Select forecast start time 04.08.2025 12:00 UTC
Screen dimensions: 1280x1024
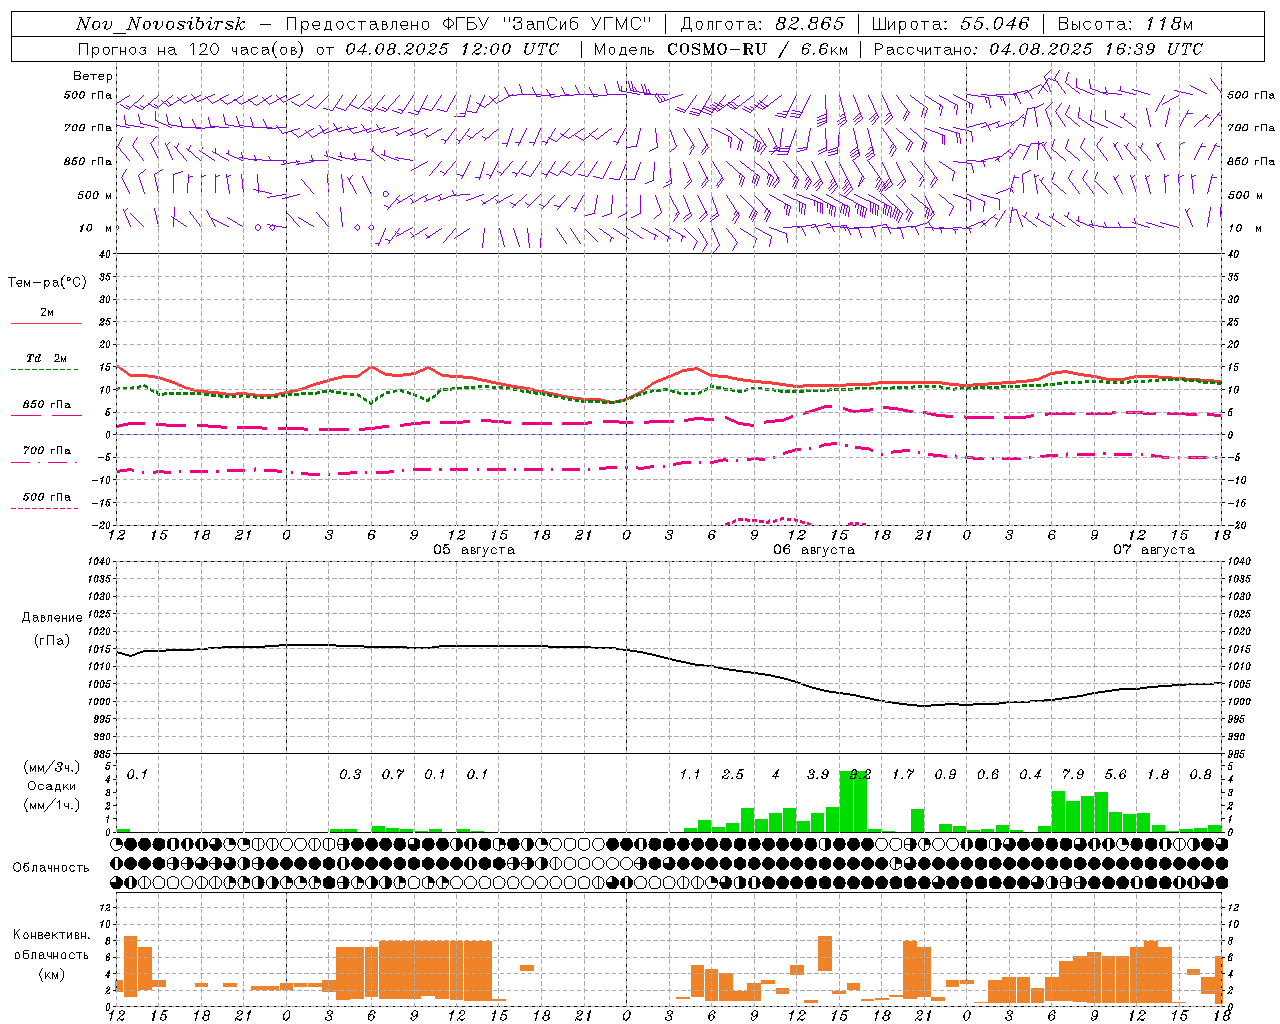point(452,49)
